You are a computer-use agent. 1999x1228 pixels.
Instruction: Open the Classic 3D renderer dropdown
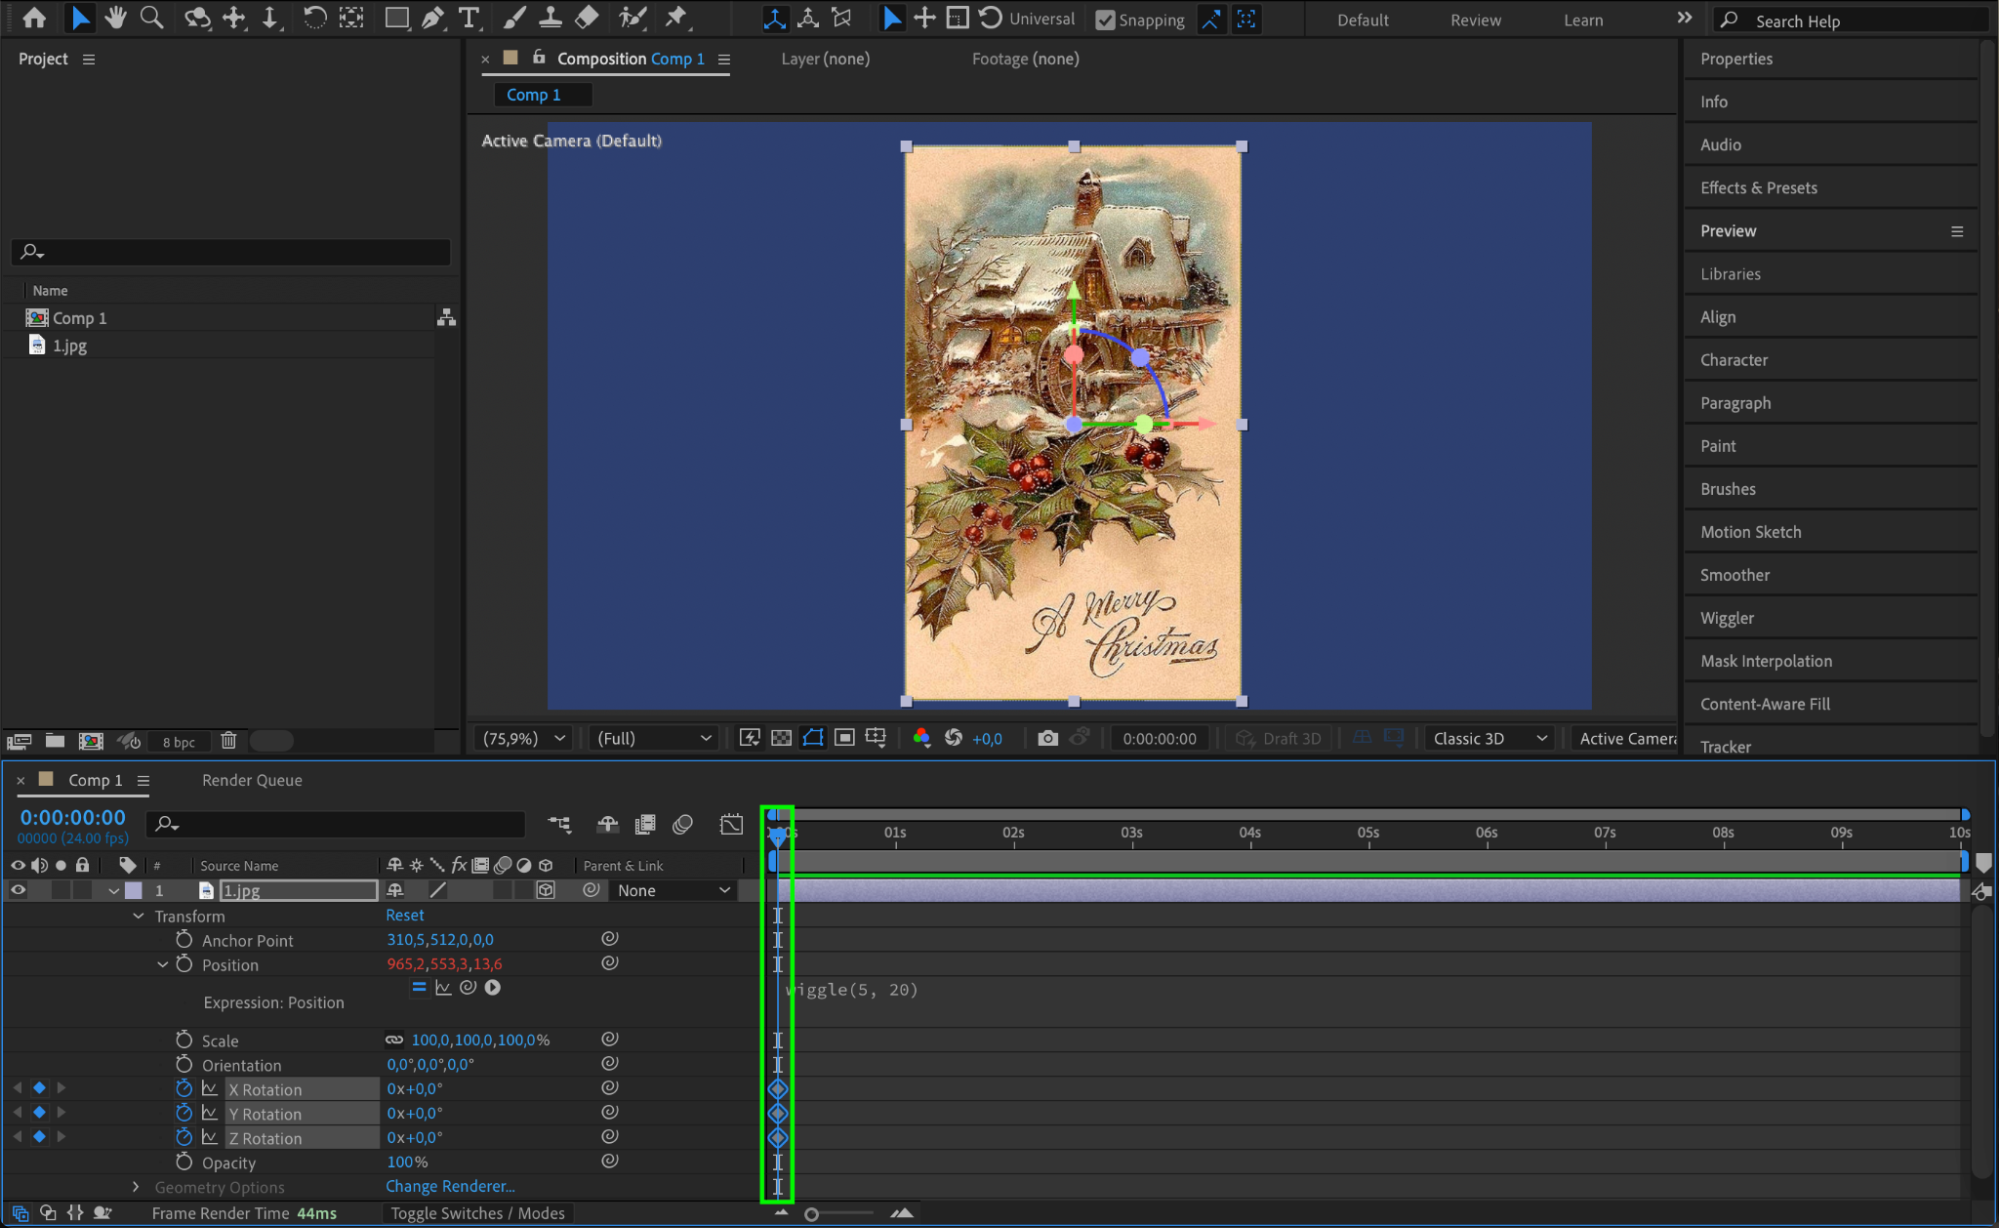click(1489, 738)
